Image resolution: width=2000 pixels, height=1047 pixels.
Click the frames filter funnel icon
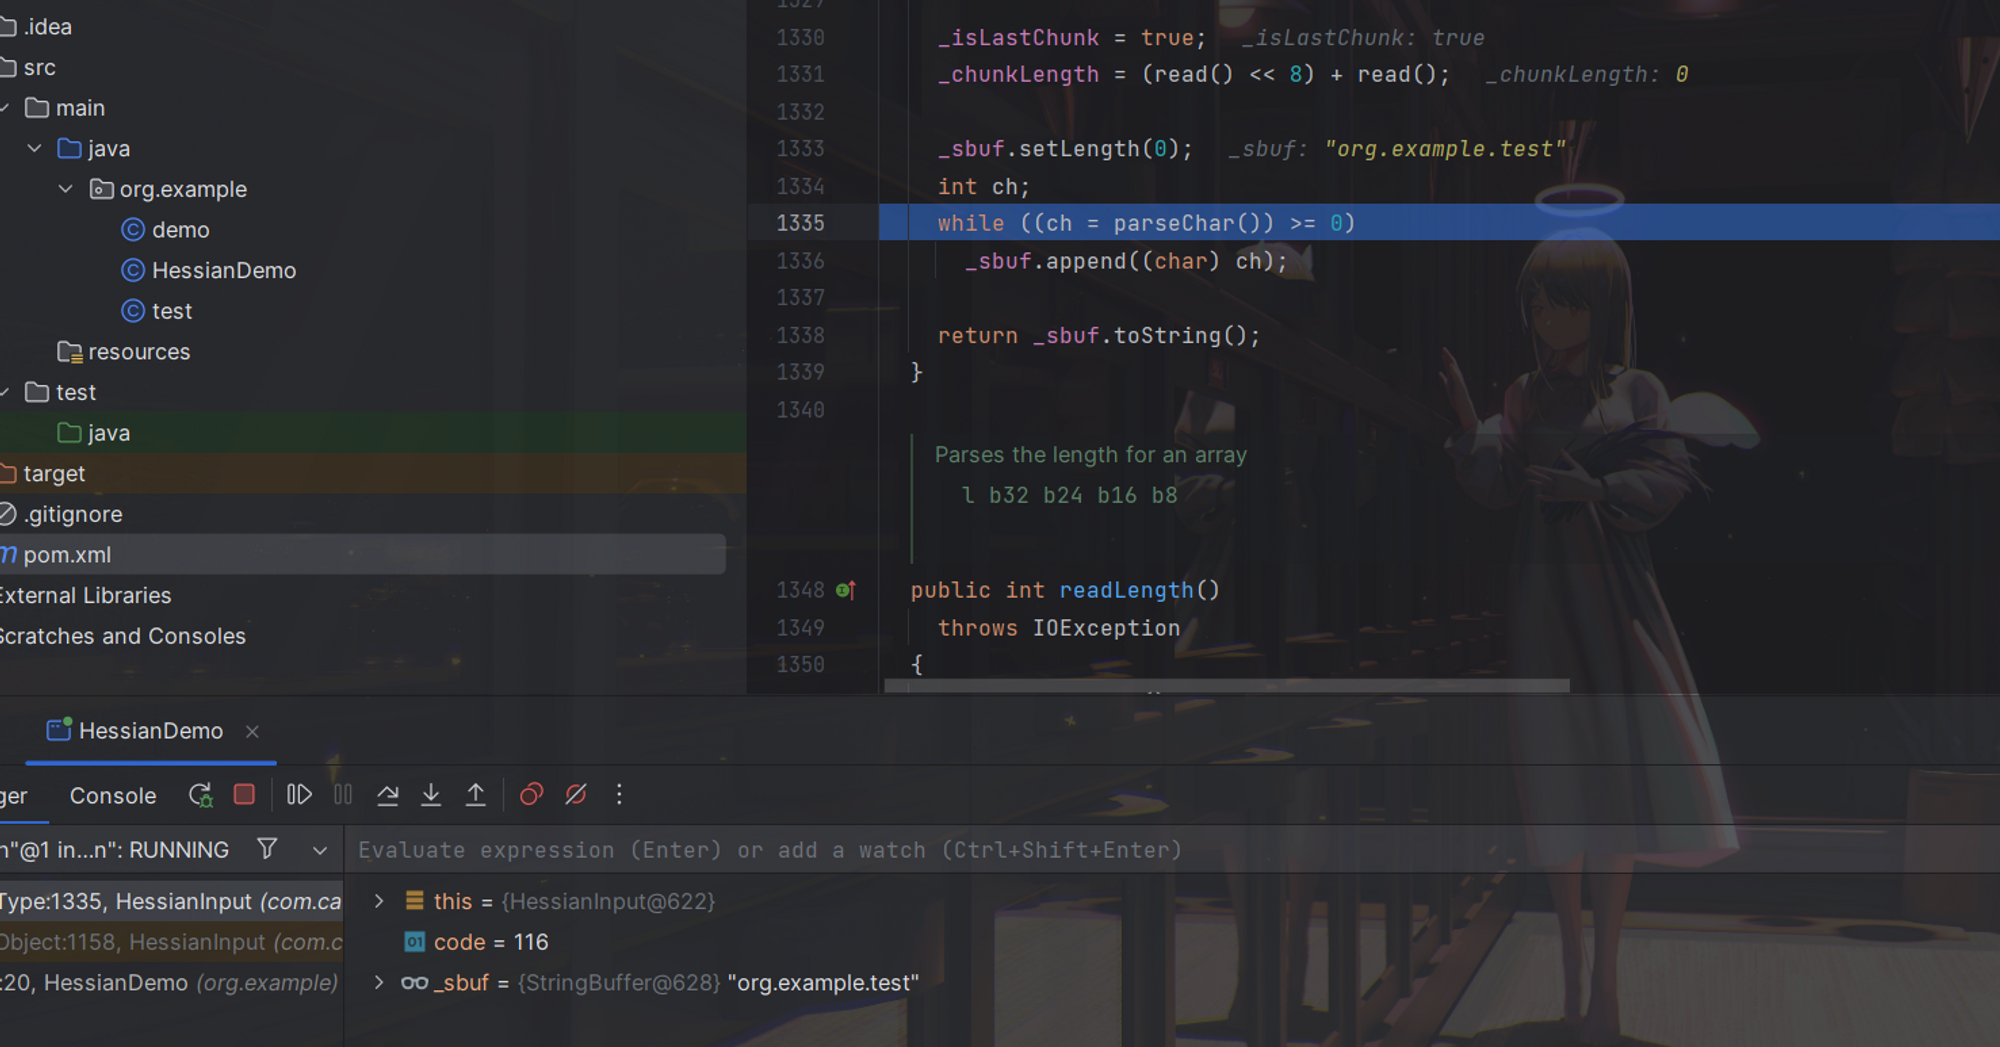pyautogui.click(x=267, y=849)
